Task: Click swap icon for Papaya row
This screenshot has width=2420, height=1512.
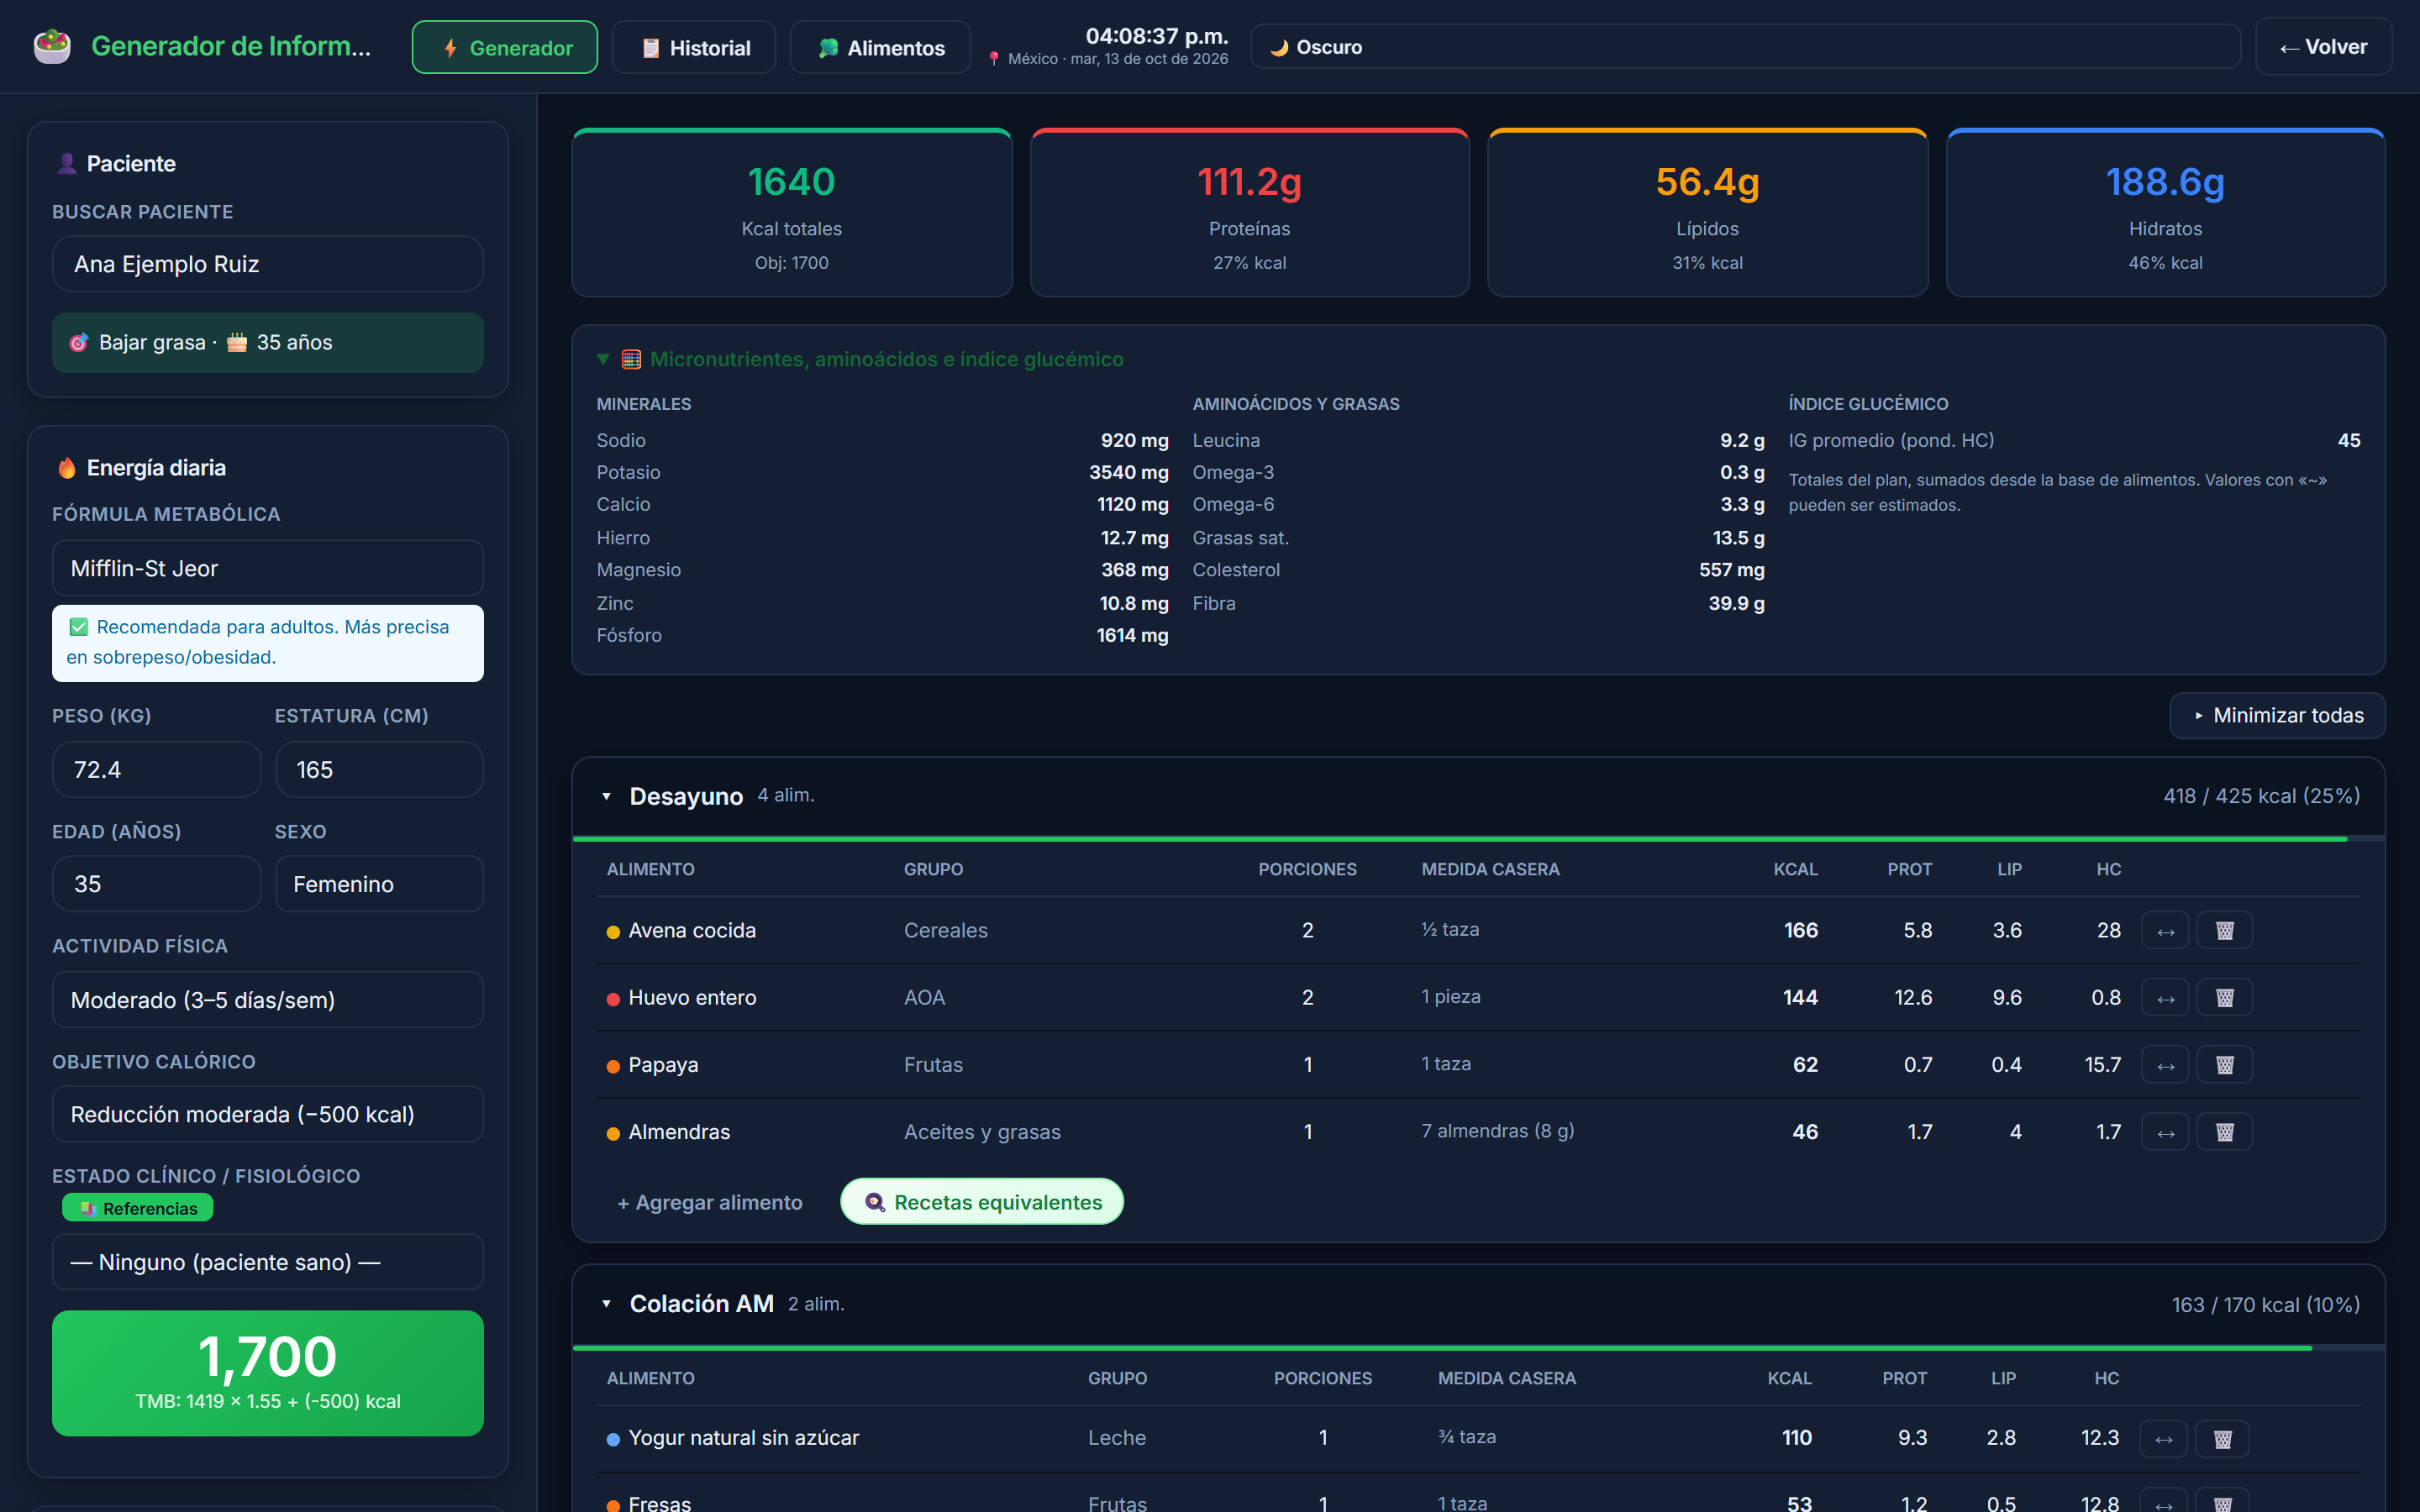Action: point(2165,1065)
